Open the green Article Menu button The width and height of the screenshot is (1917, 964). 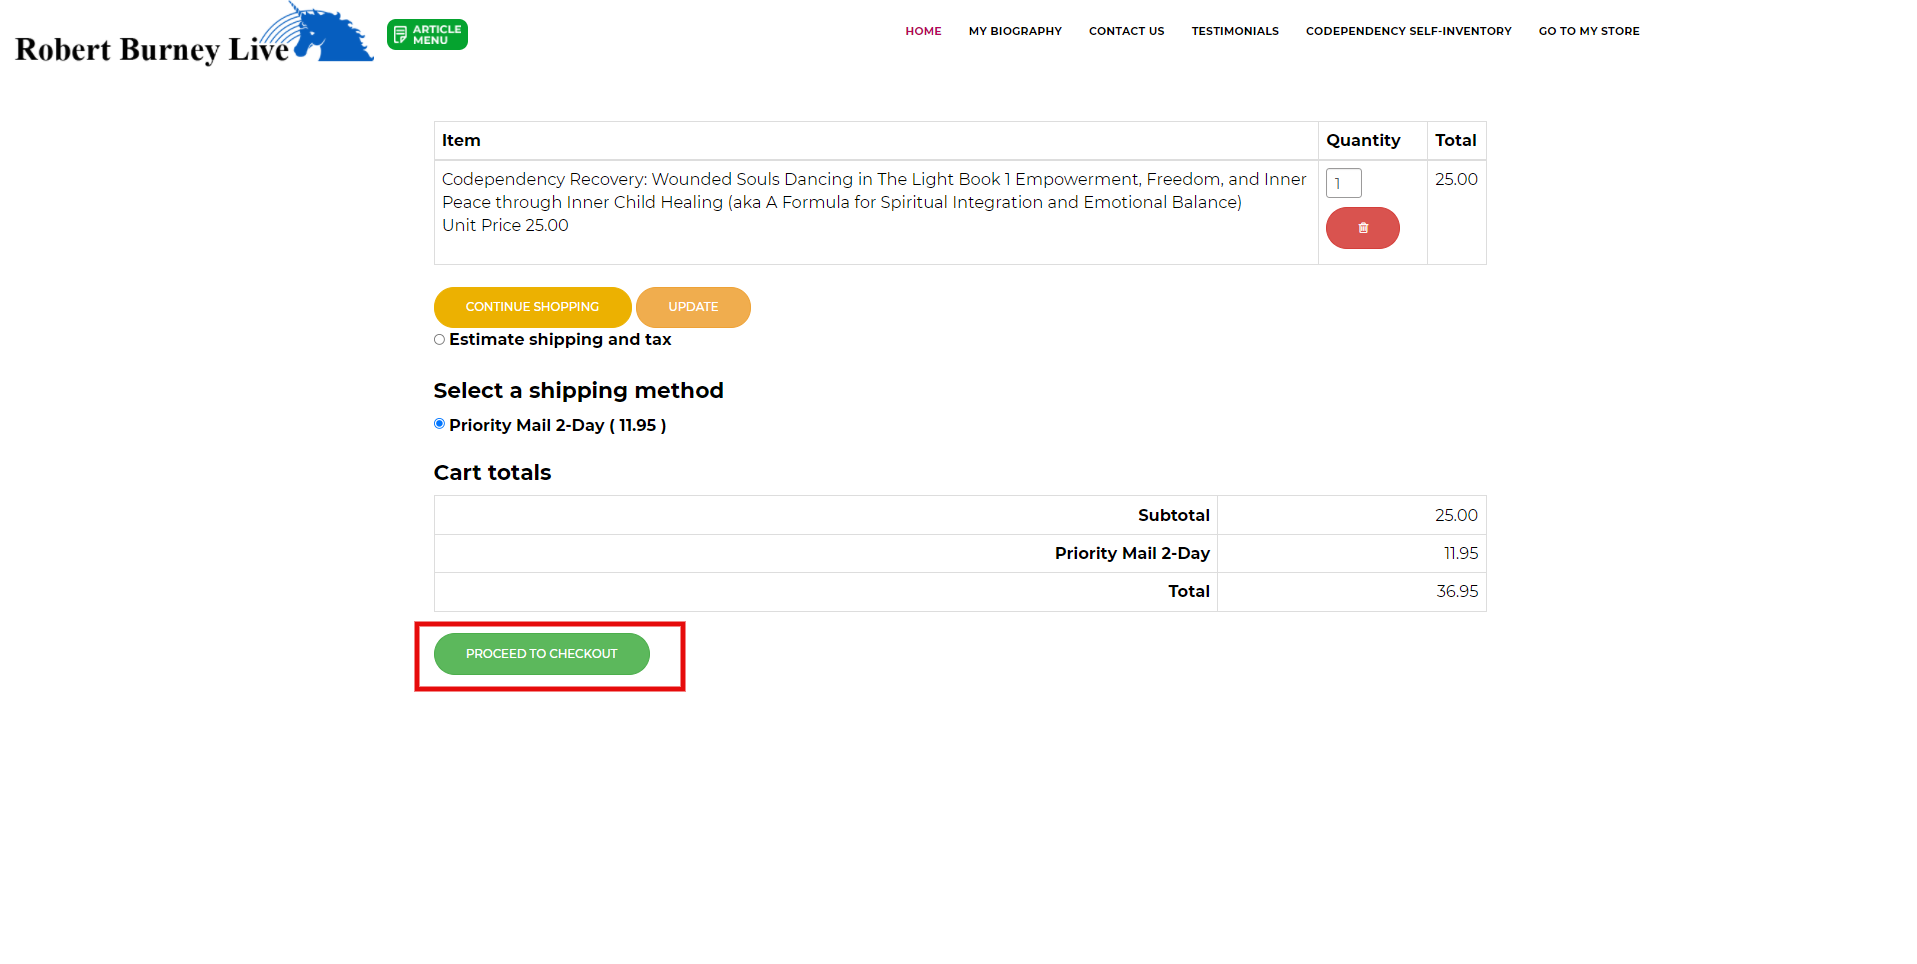[x=427, y=35]
